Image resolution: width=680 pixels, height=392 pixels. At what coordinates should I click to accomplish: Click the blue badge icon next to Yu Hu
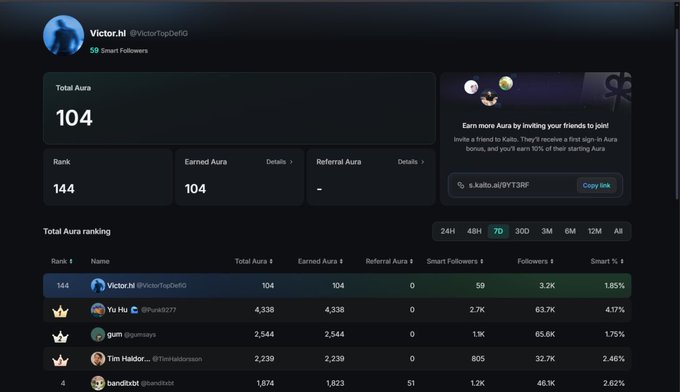coord(134,310)
